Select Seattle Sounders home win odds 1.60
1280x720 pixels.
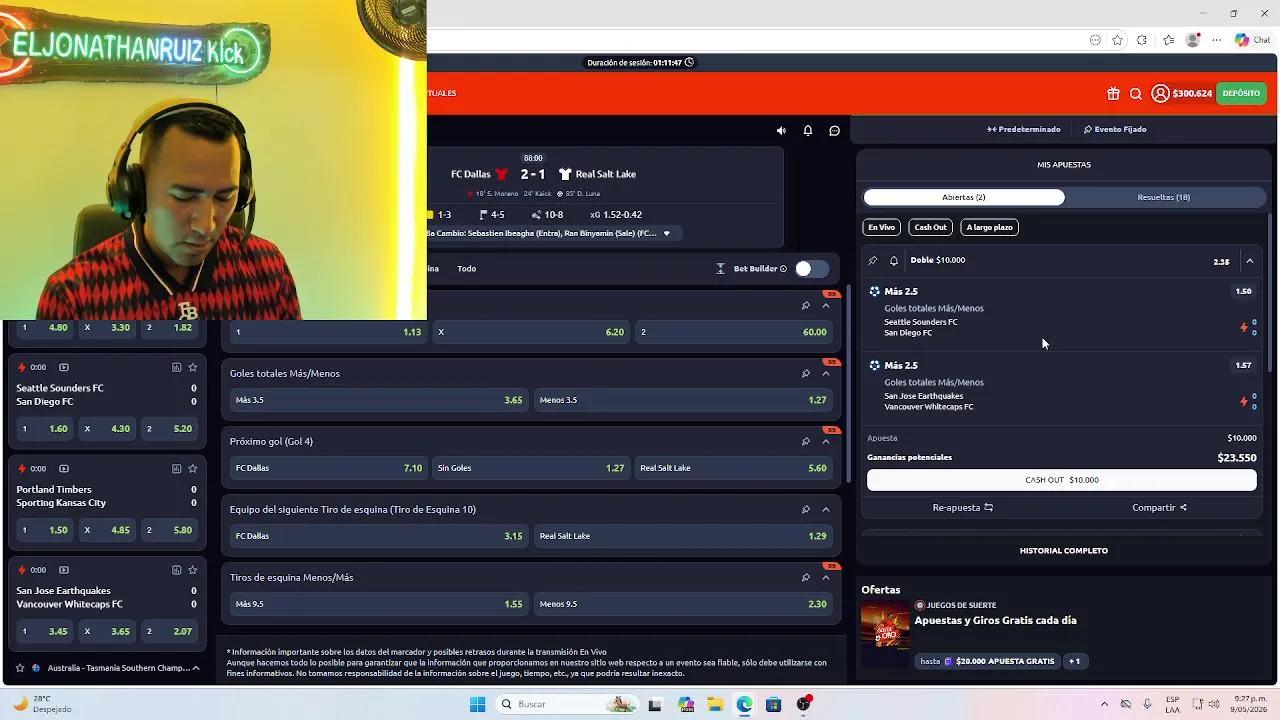[45, 429]
